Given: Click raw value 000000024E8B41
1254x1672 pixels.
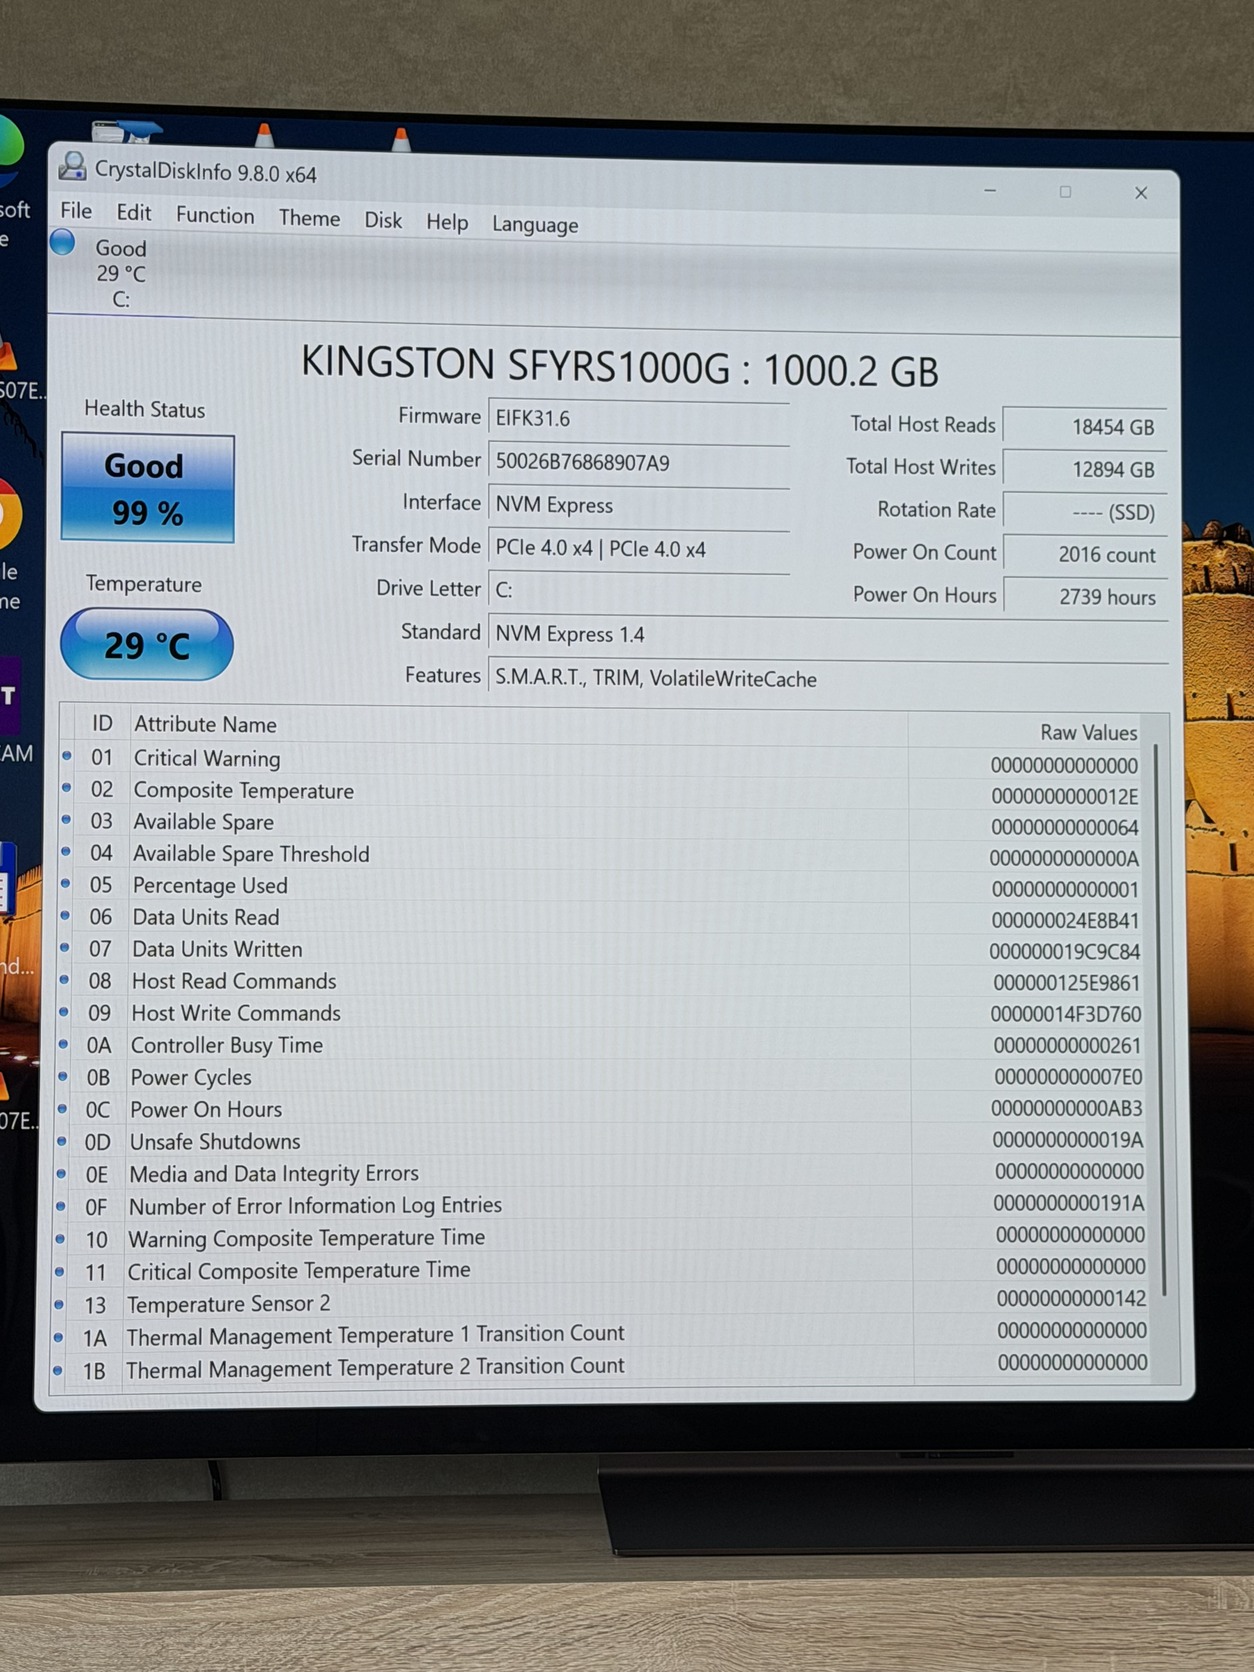Looking at the screenshot, I should [x=1065, y=921].
